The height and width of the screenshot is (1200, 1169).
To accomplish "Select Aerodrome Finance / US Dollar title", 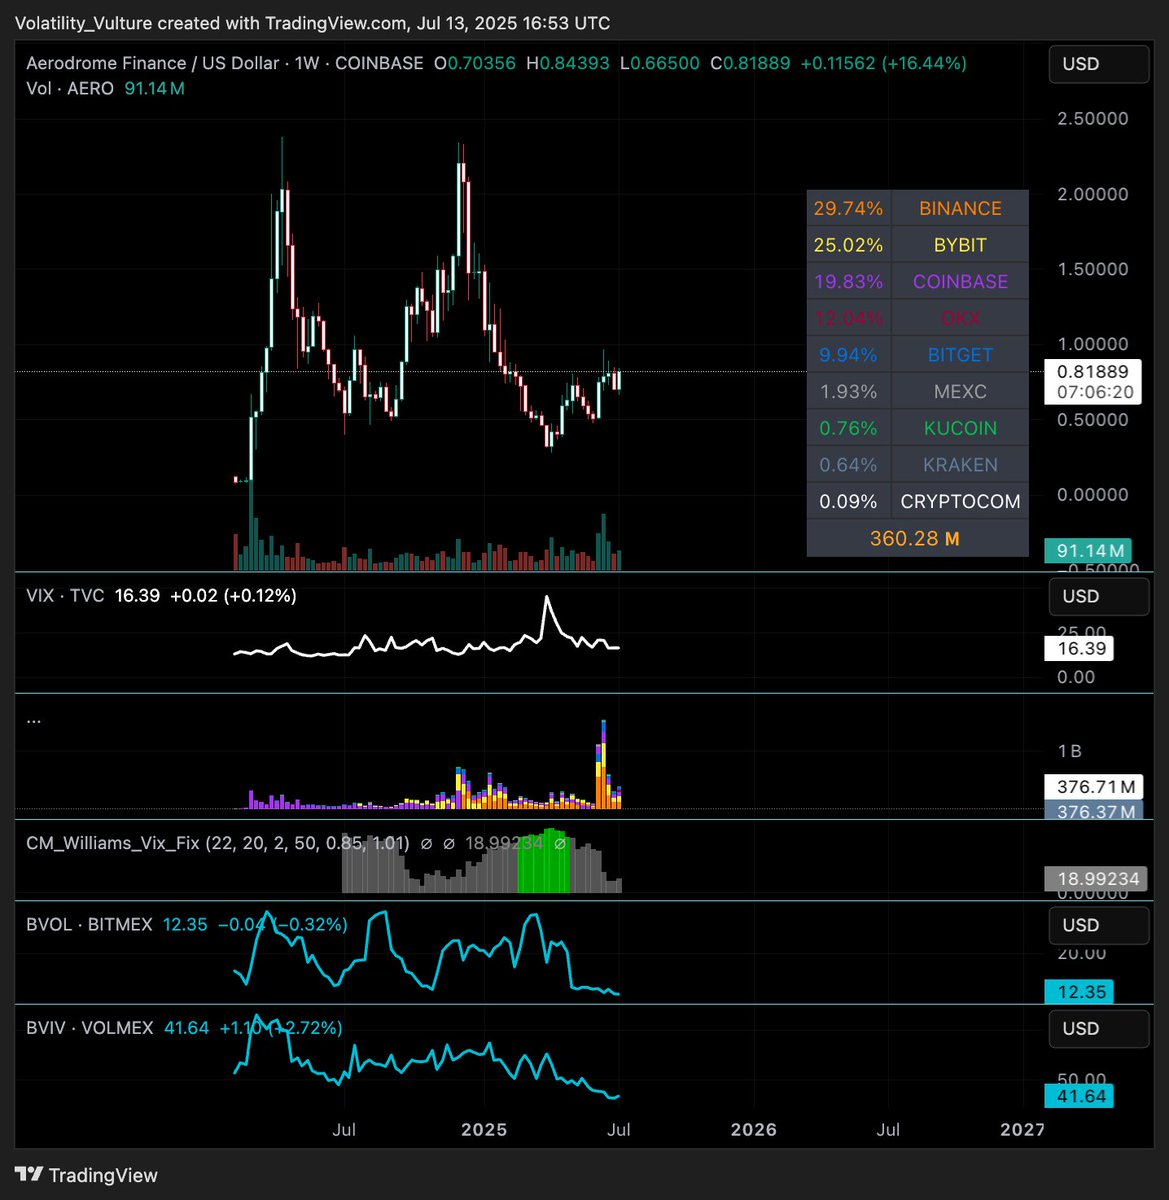I will click(x=152, y=63).
